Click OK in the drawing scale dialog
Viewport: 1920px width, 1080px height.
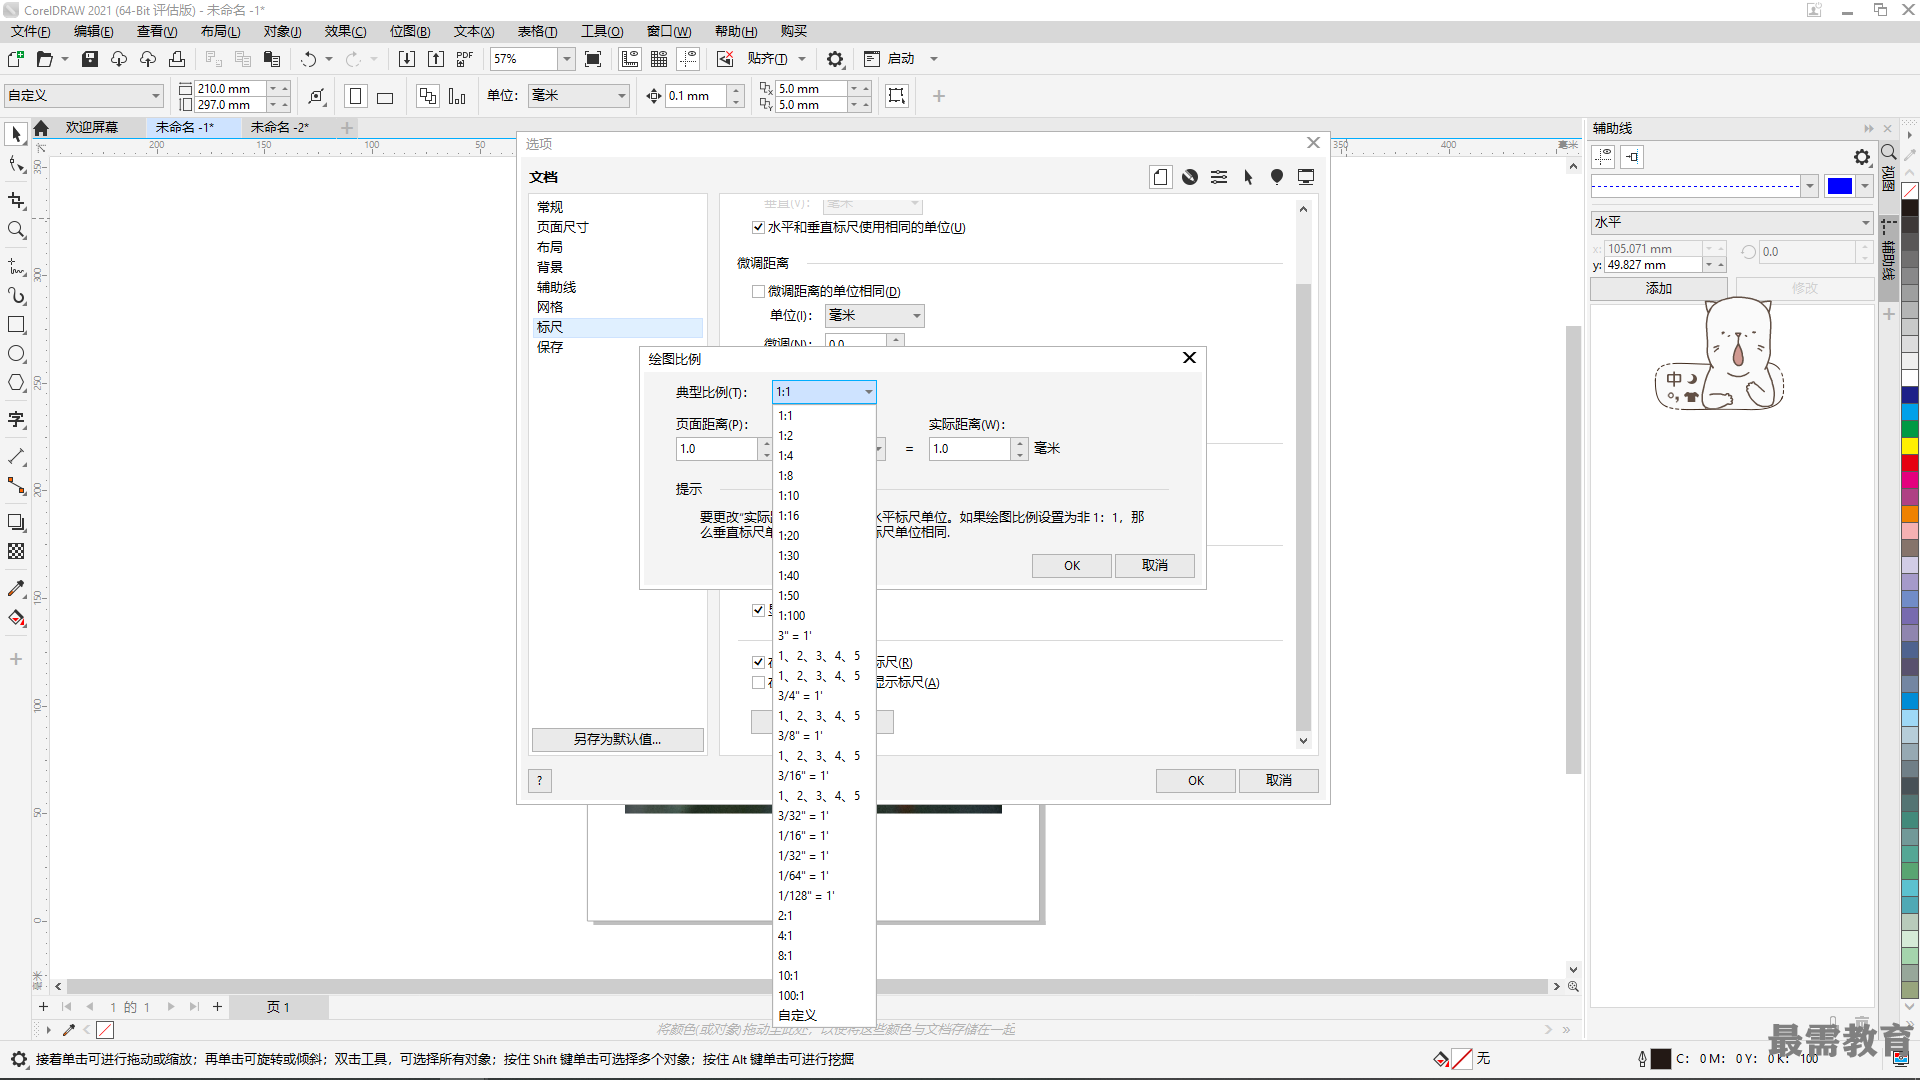pos(1072,566)
